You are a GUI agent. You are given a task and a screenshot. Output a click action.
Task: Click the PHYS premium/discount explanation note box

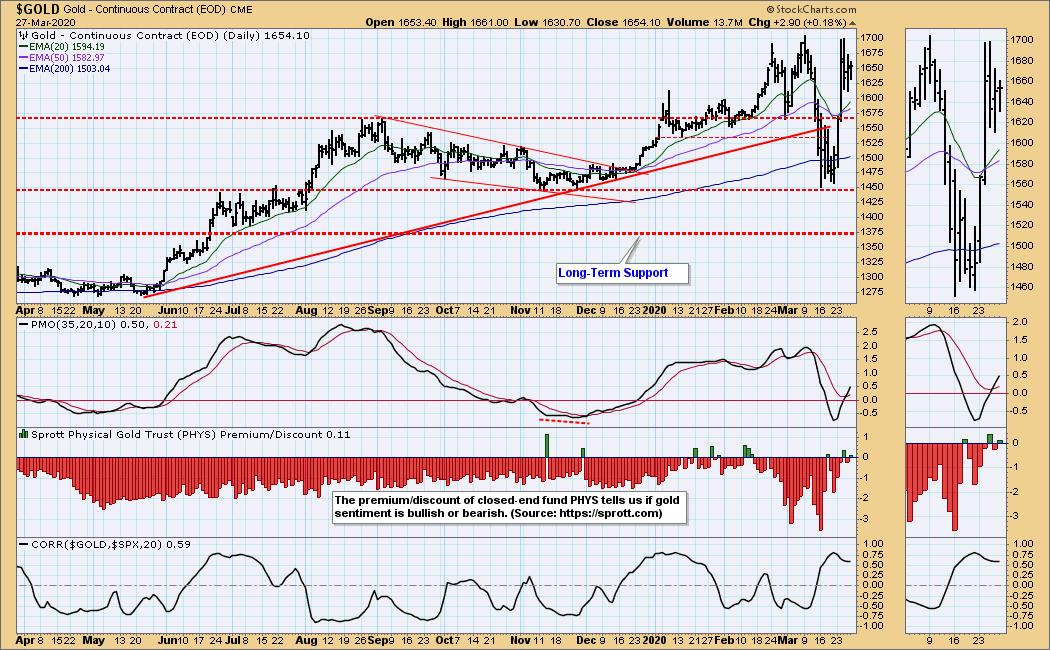tap(509, 507)
